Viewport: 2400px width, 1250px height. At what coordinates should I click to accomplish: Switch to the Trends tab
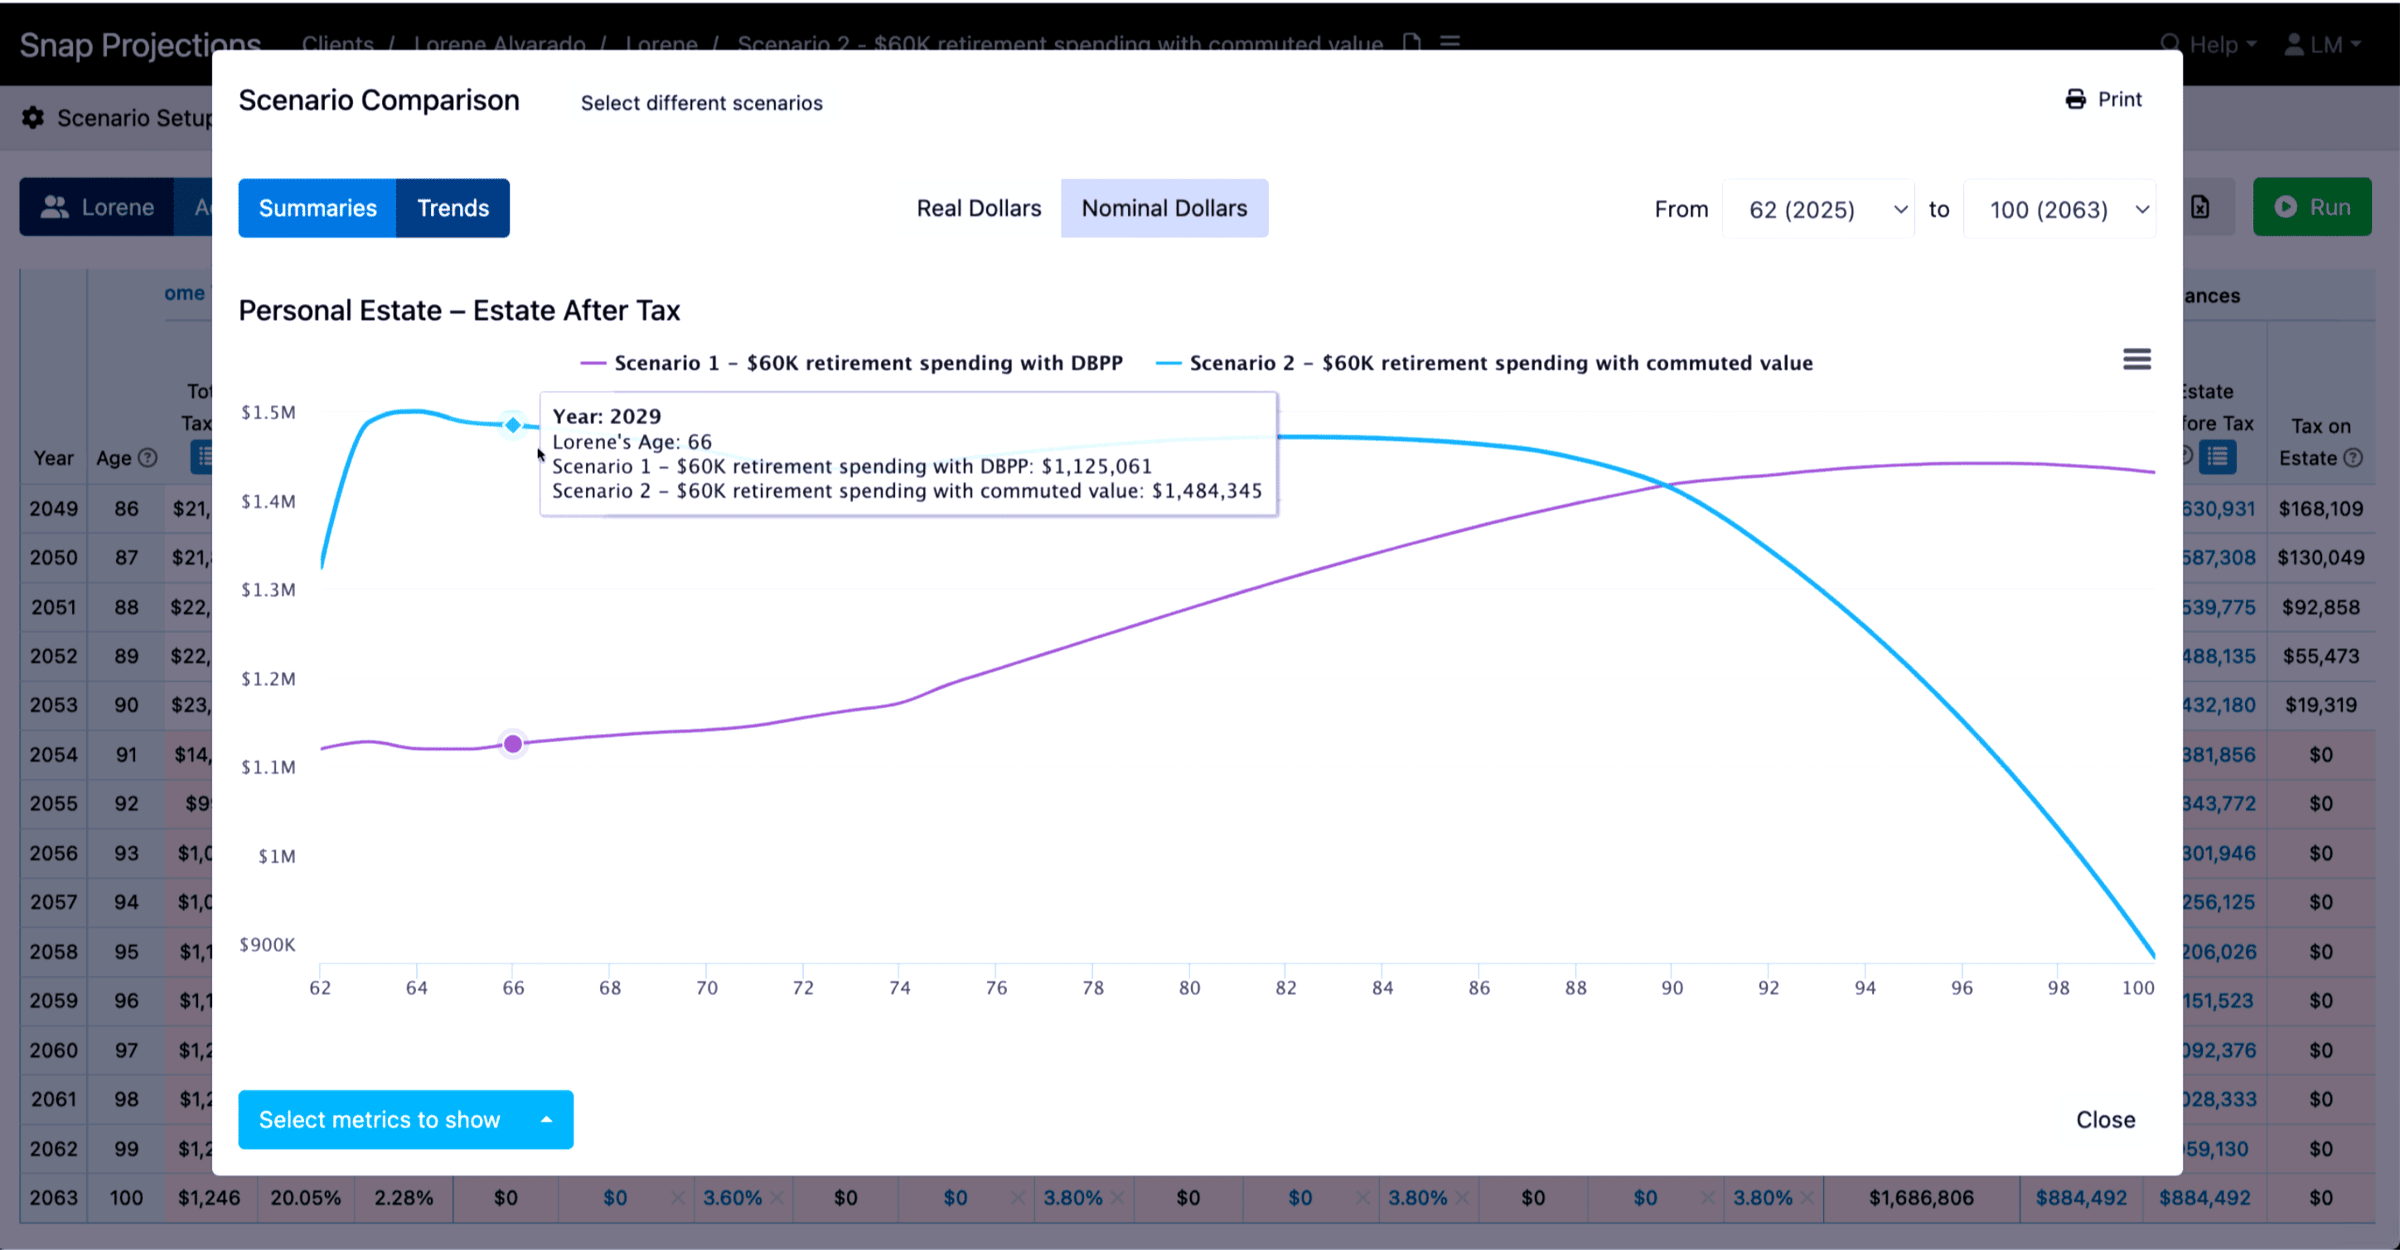coord(453,208)
